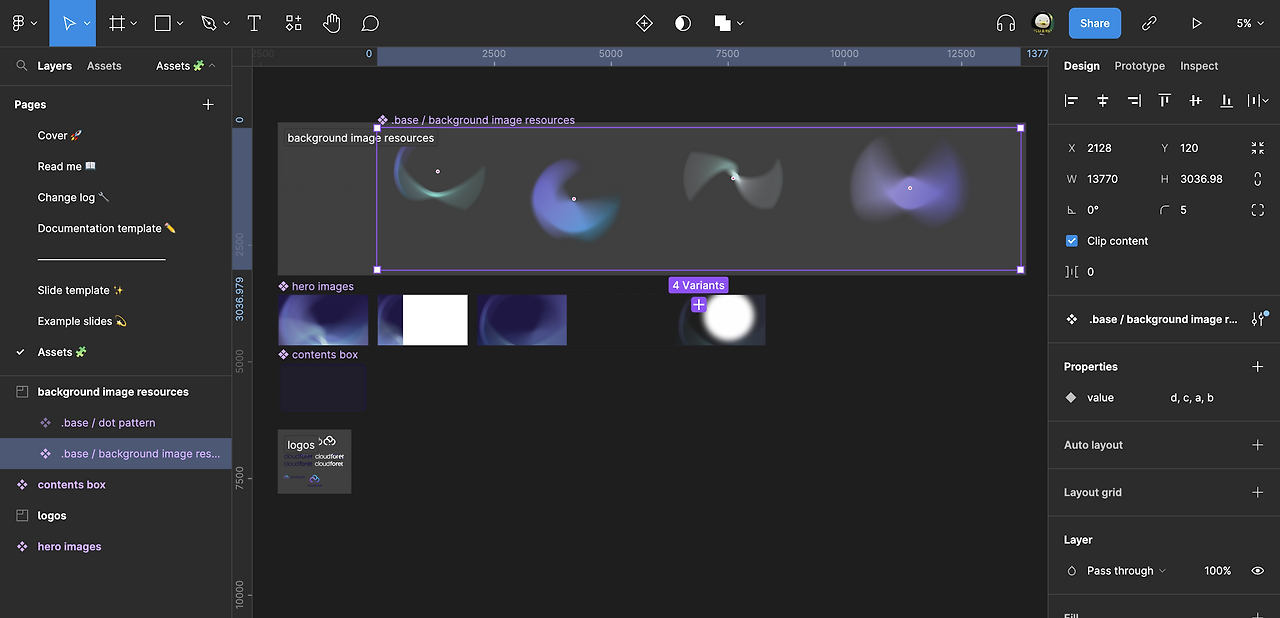
Task: Open pen tools dropdown arrow
Action: [226, 23]
